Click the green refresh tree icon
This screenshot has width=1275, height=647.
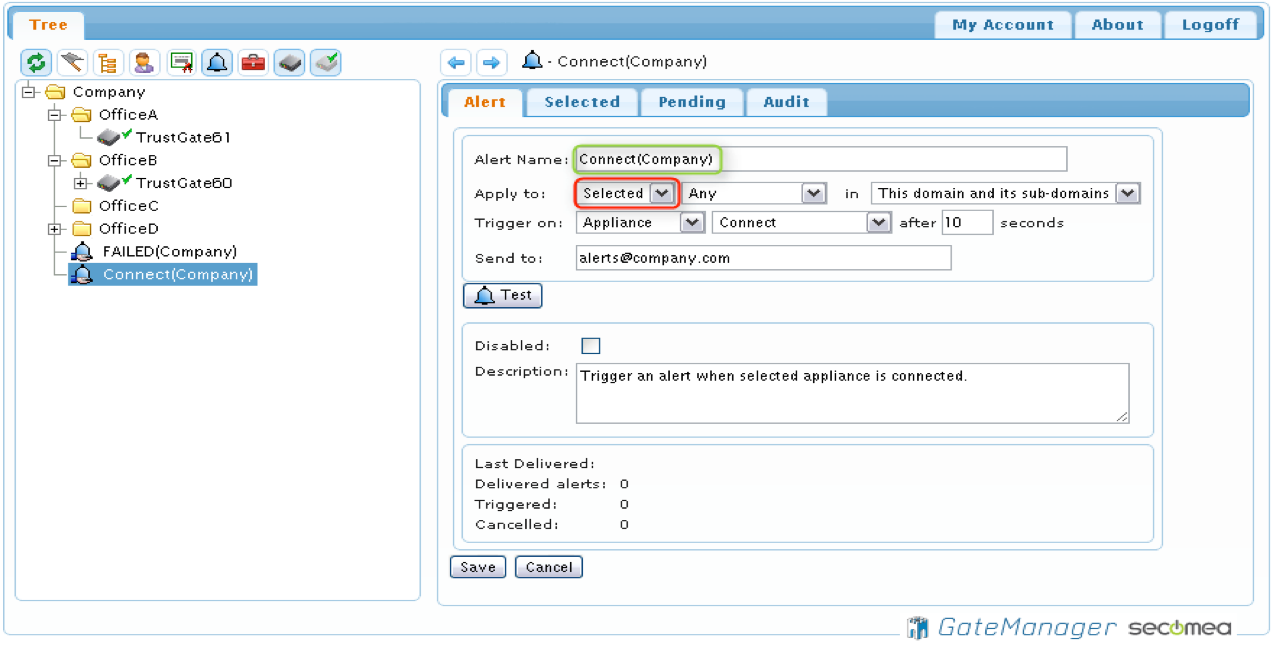pos(36,63)
